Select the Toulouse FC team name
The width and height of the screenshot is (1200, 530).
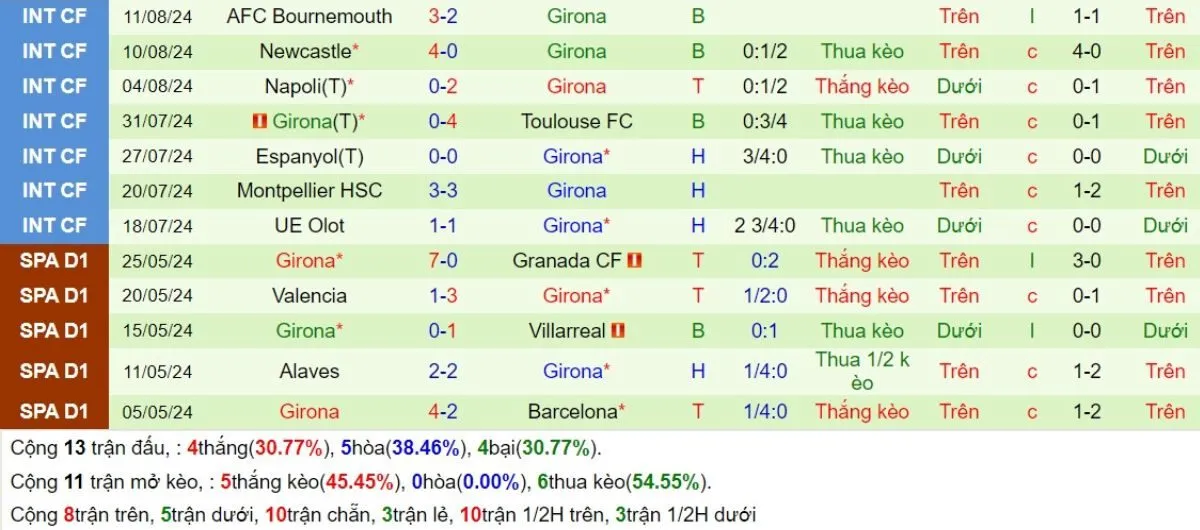click(576, 122)
